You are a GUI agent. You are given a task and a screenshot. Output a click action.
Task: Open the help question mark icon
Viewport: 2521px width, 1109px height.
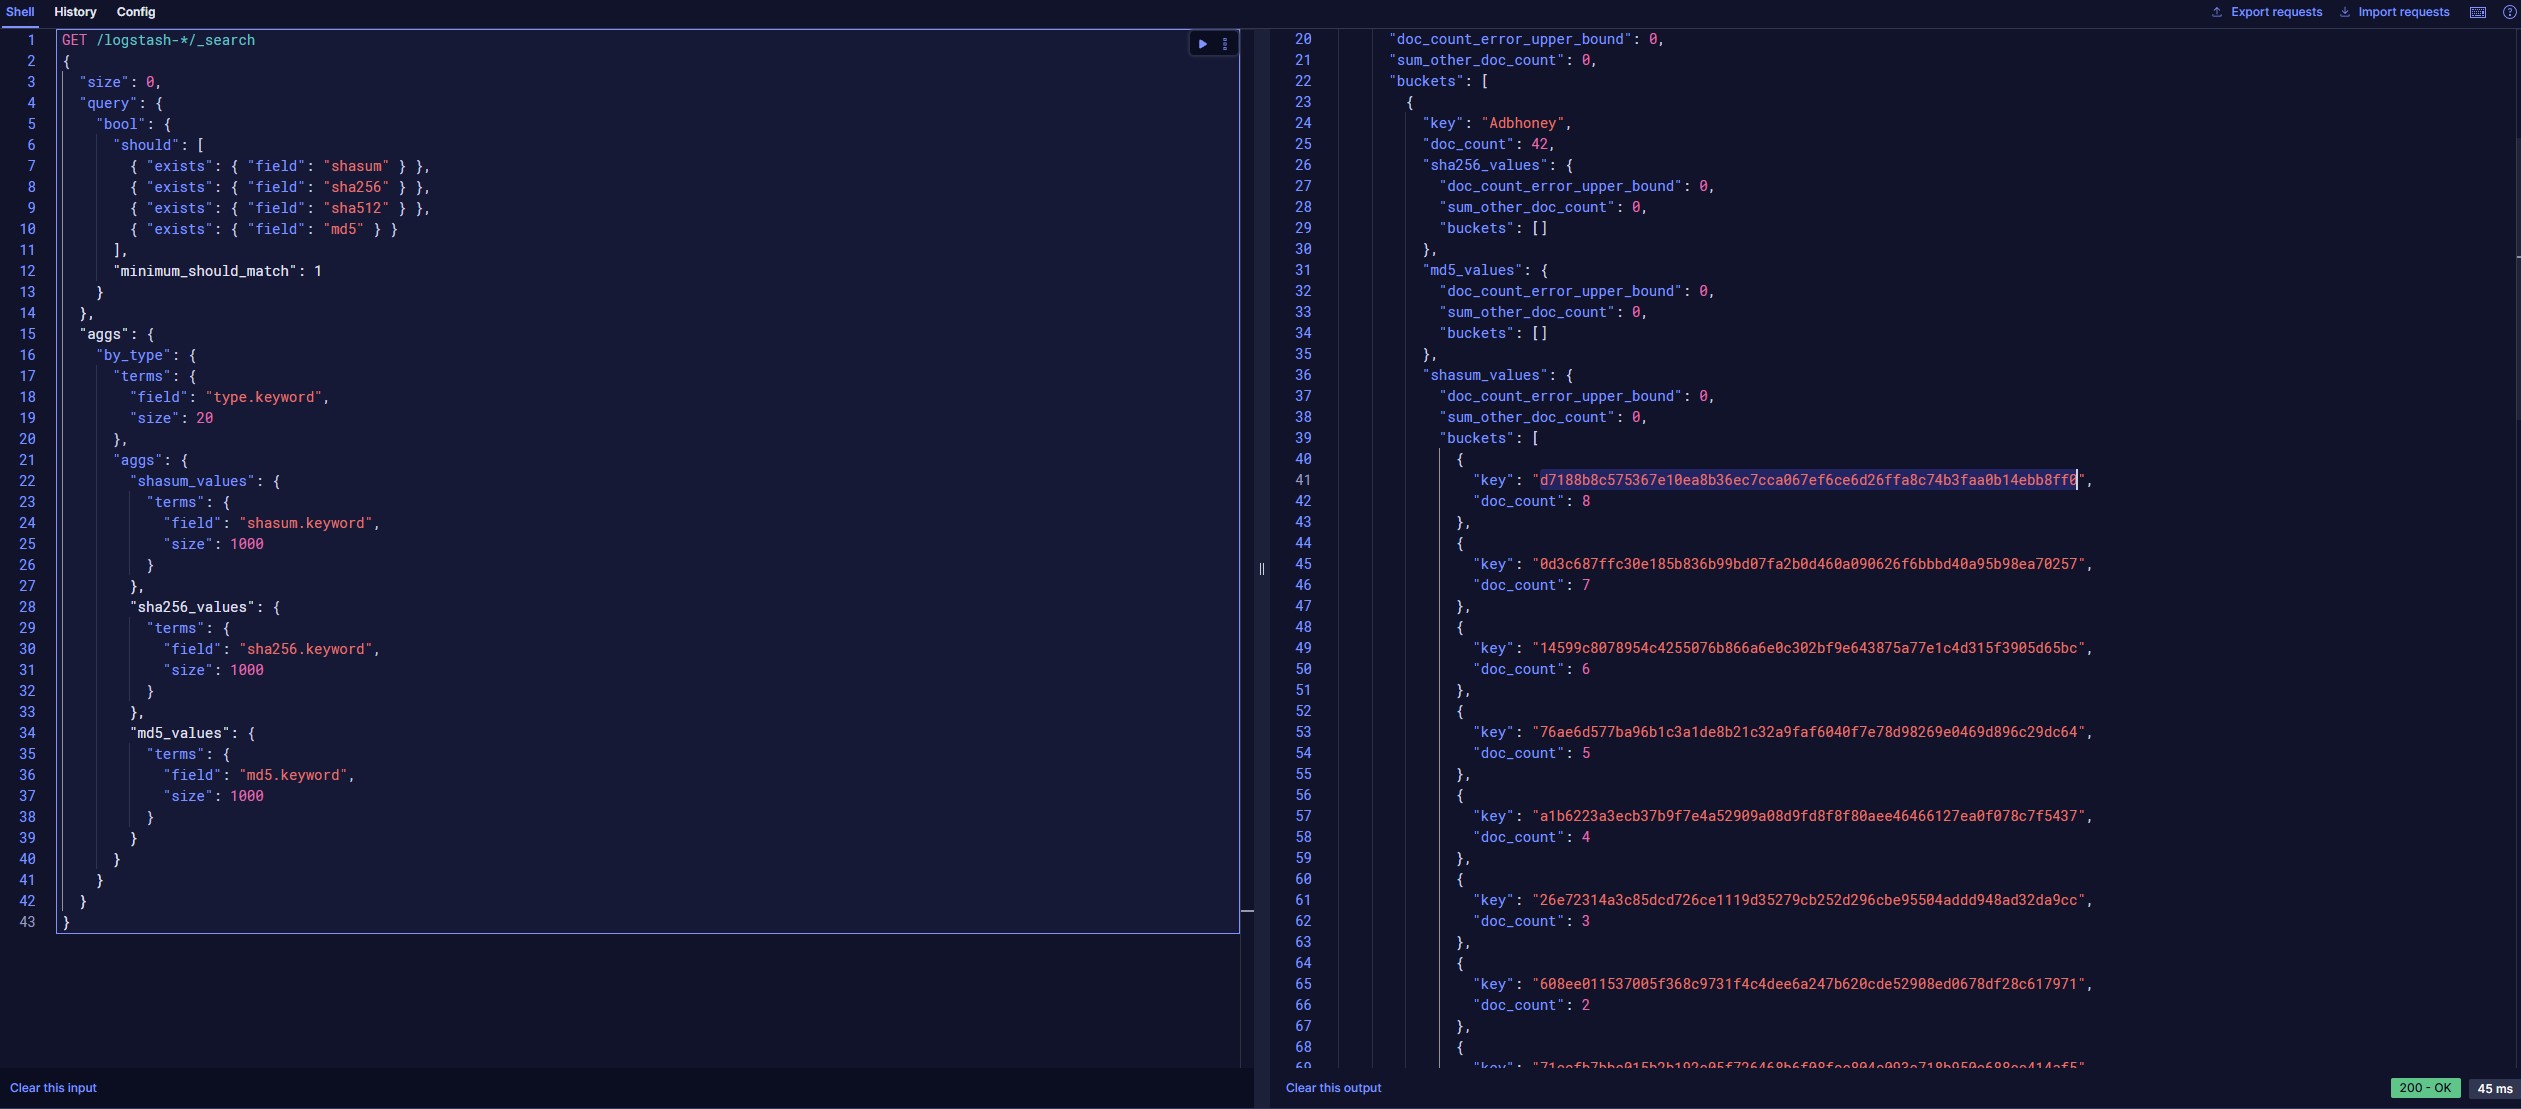2509,12
